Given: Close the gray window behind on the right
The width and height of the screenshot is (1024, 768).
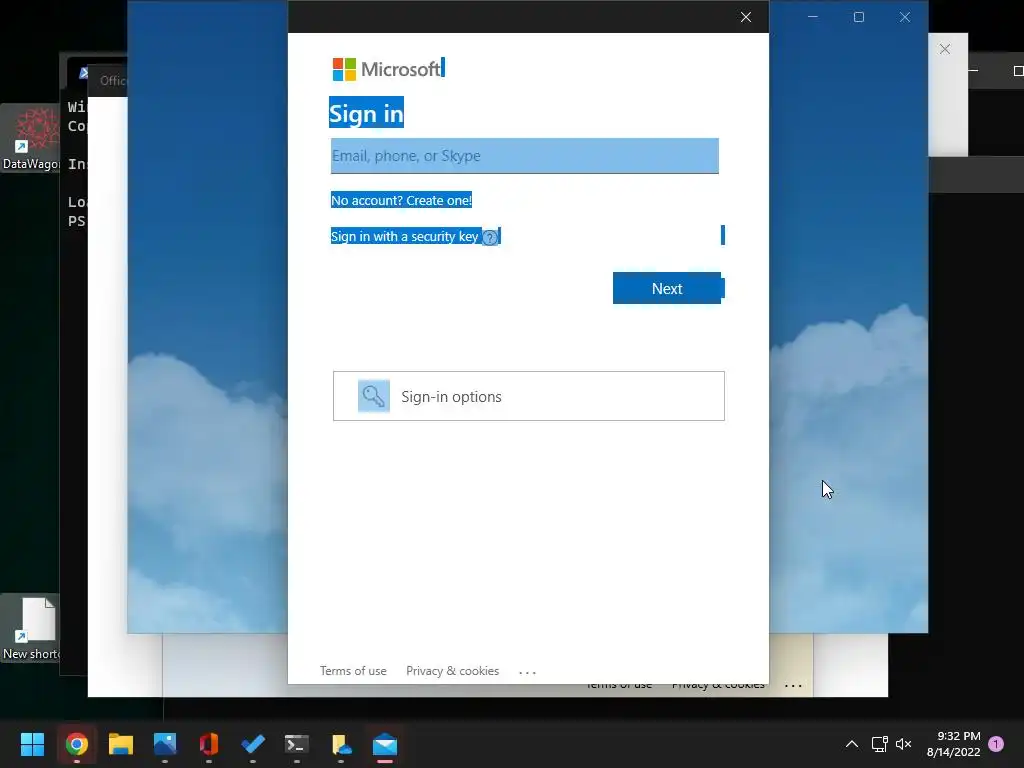Looking at the screenshot, I should pos(944,49).
